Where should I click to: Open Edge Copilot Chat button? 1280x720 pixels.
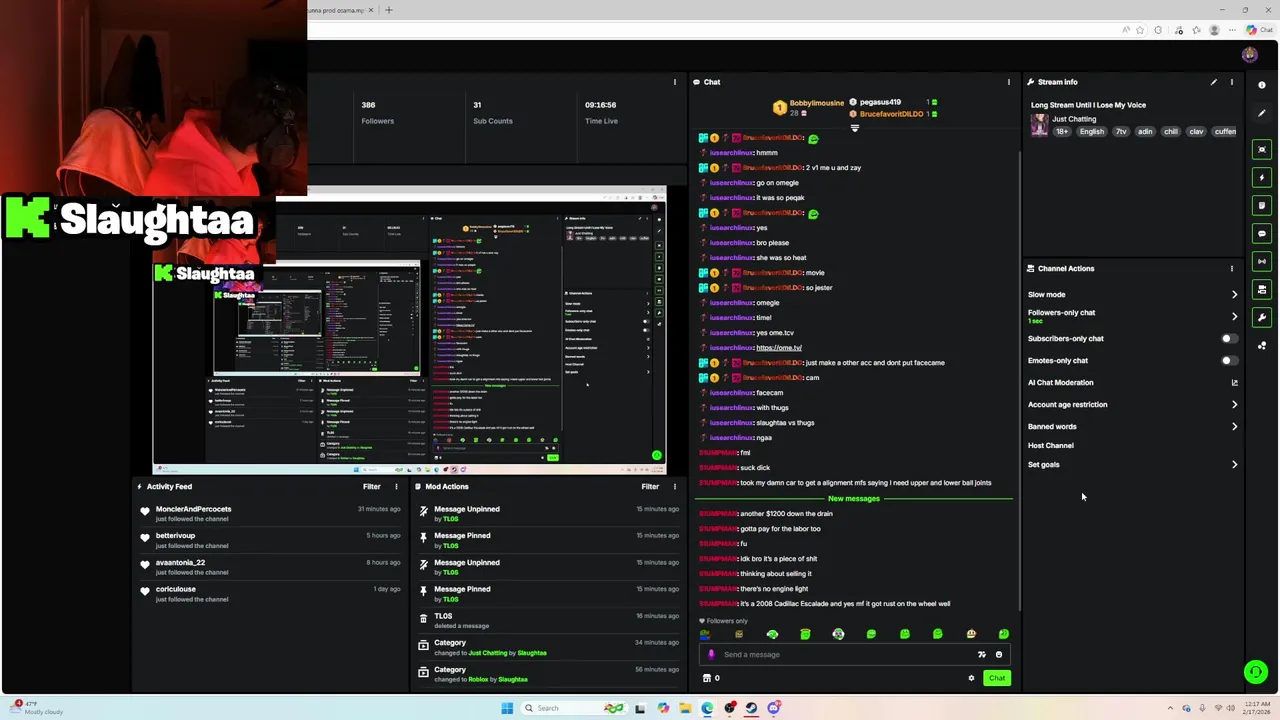coord(1260,30)
